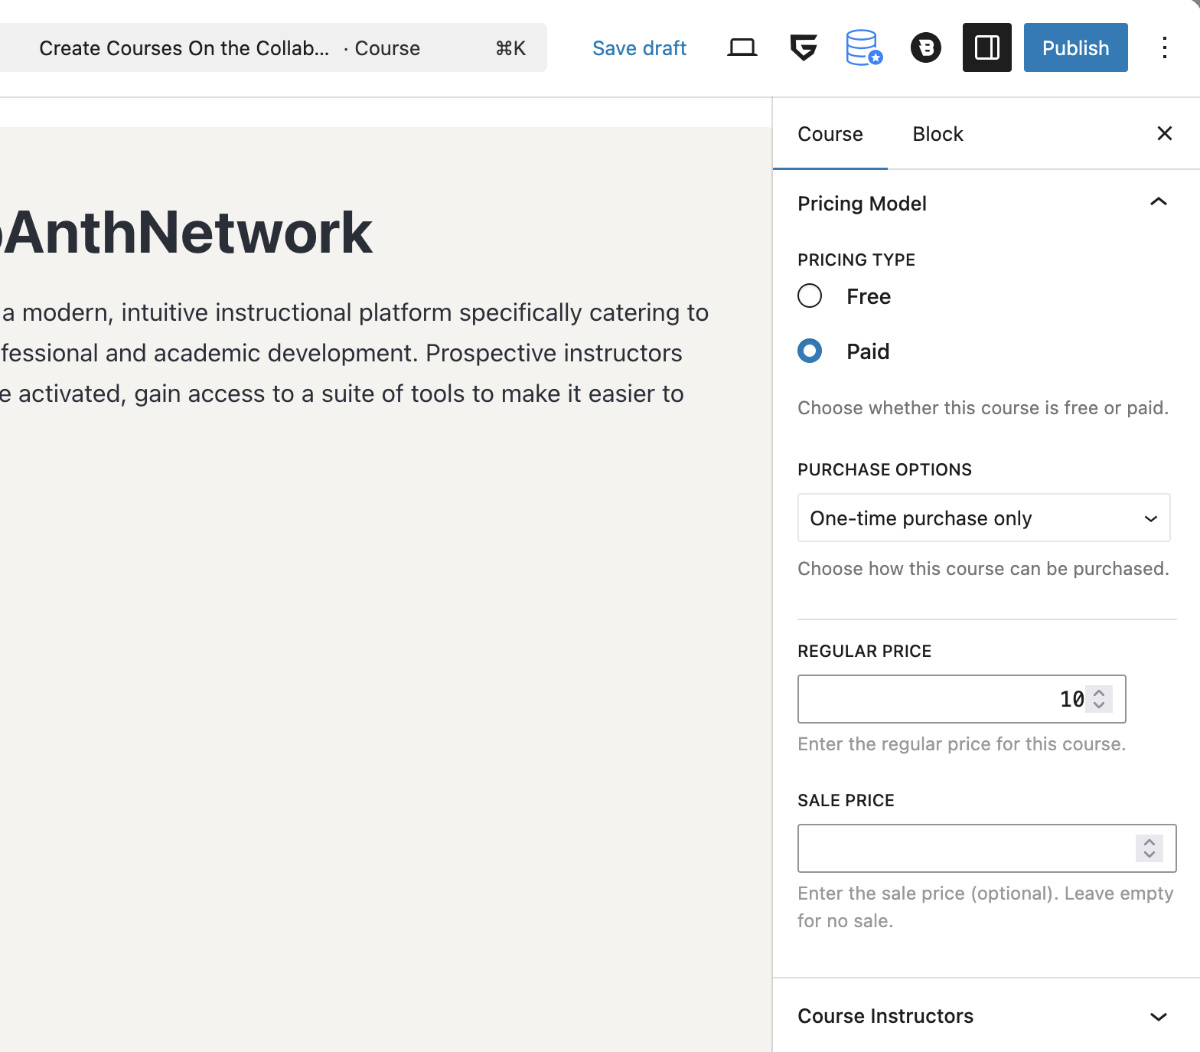The width and height of the screenshot is (1200, 1052).
Task: Click the database star icon in toolbar
Action: [864, 48]
